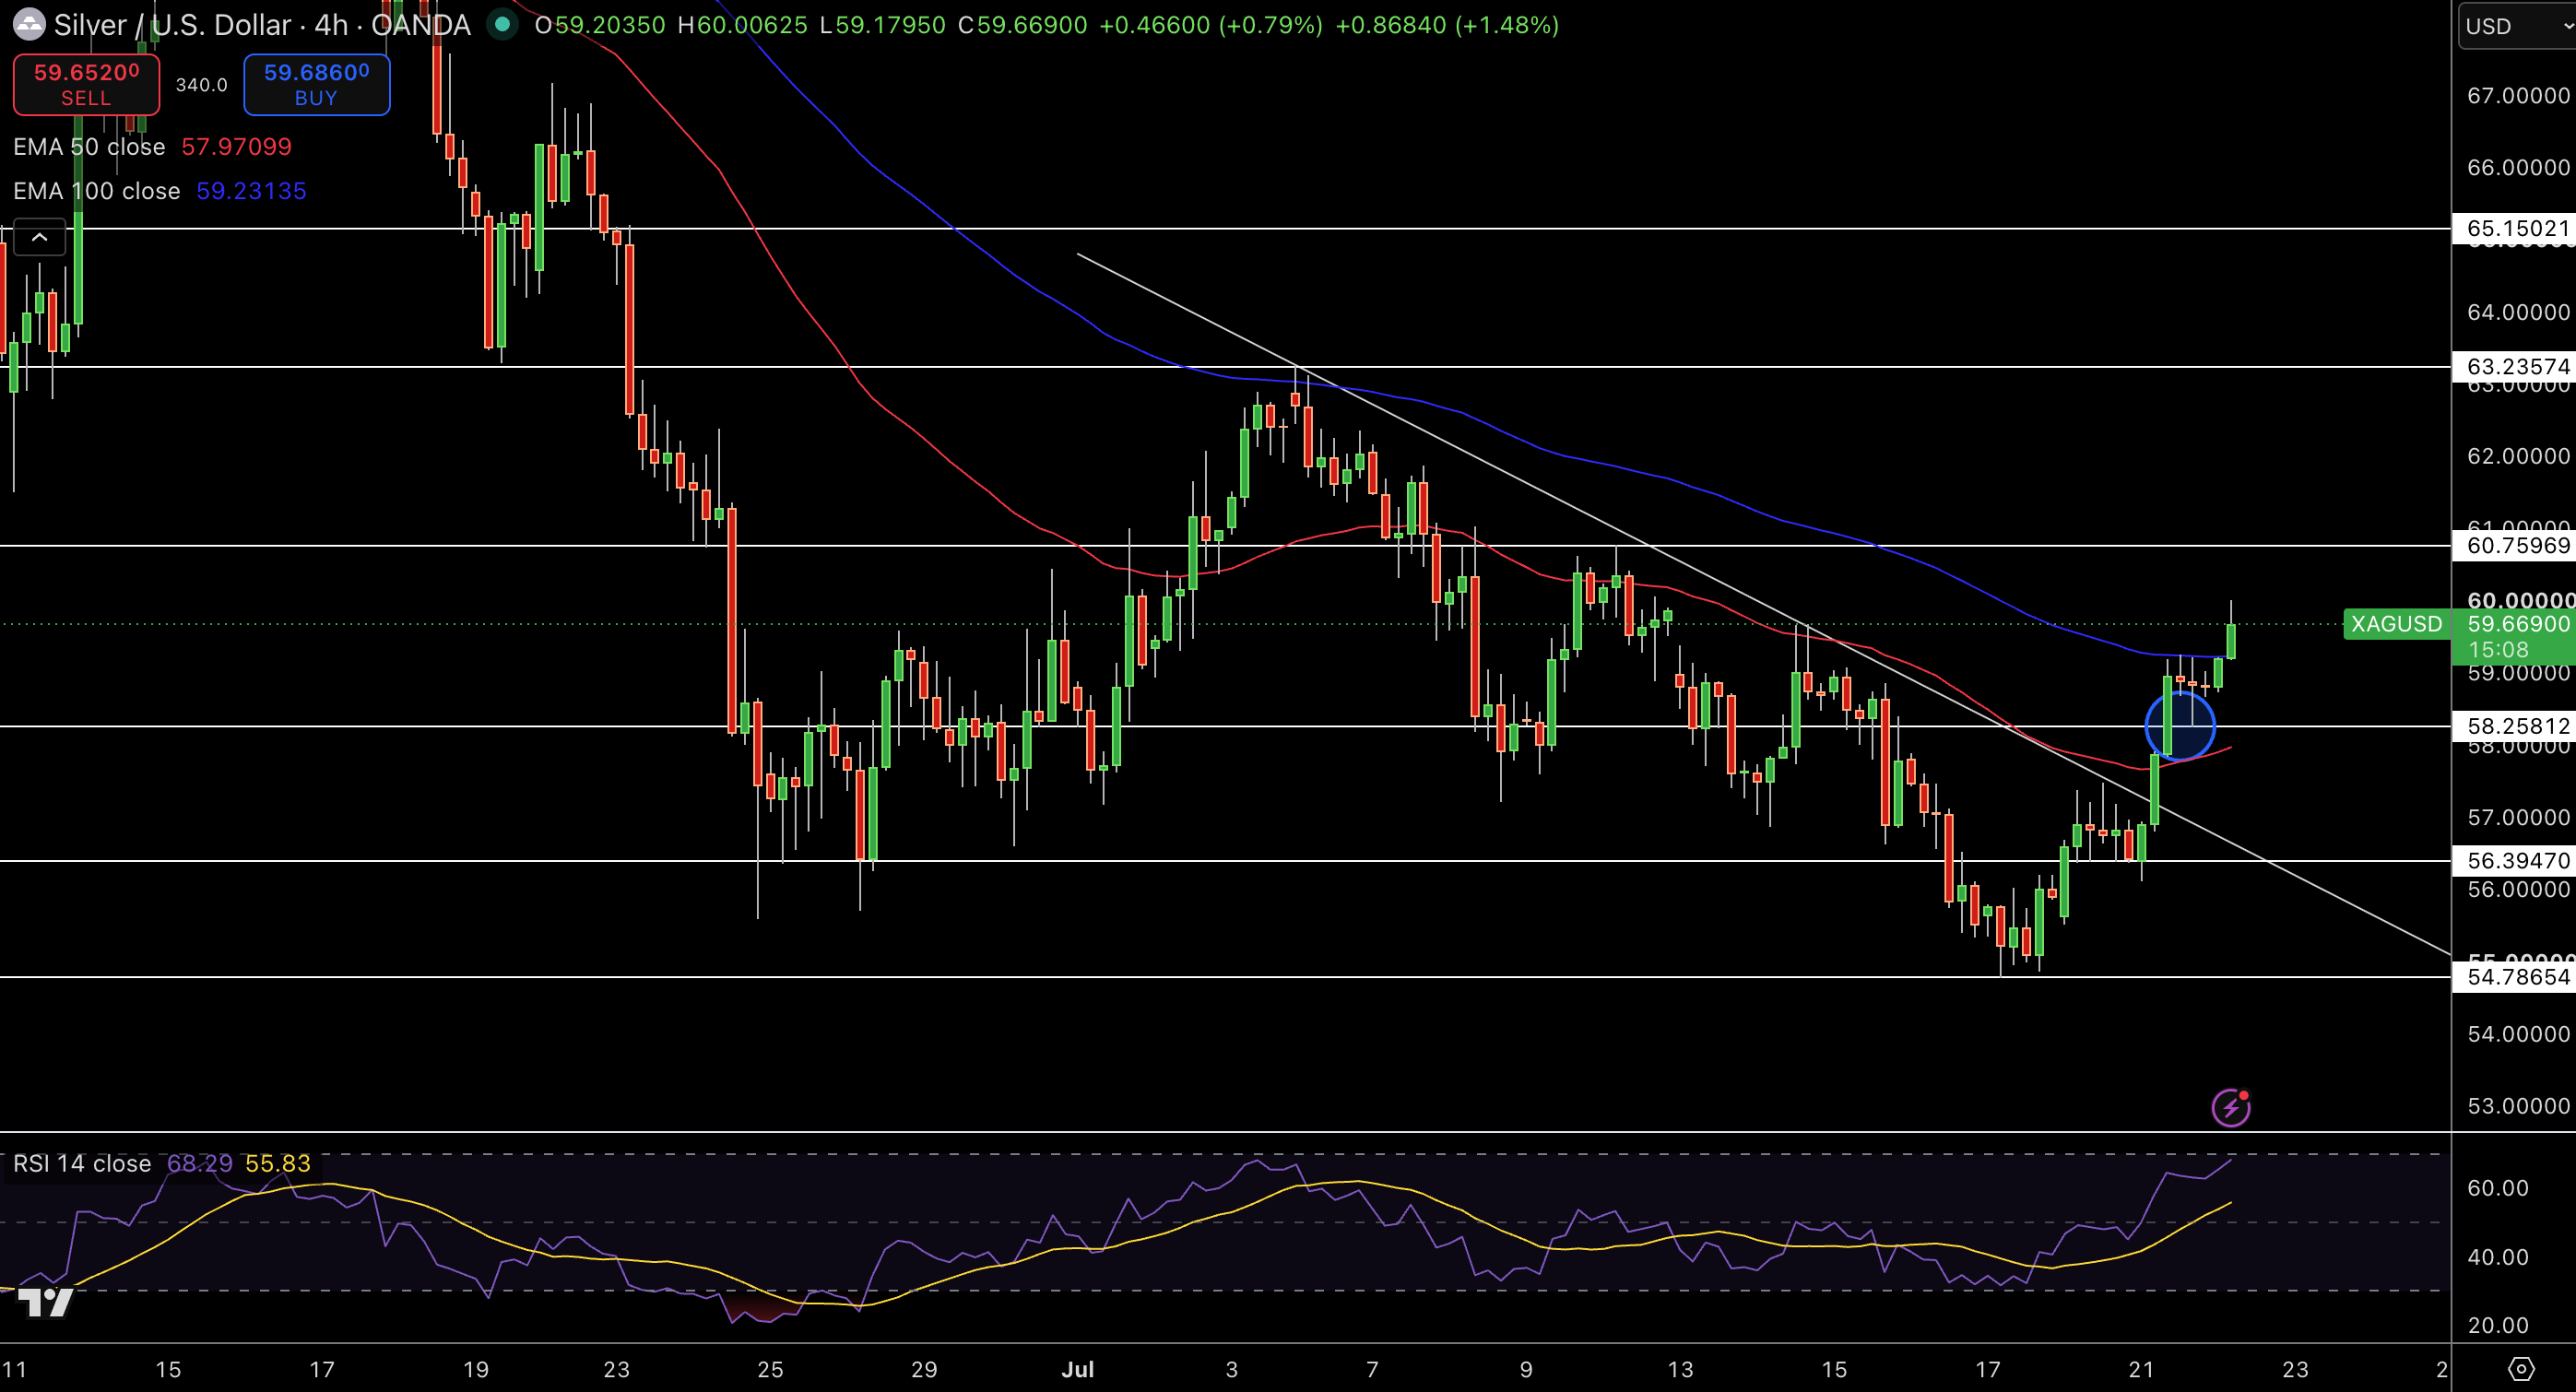The width and height of the screenshot is (2576, 1392).
Task: Select the EMA 50 close indicator label
Action: point(89,147)
